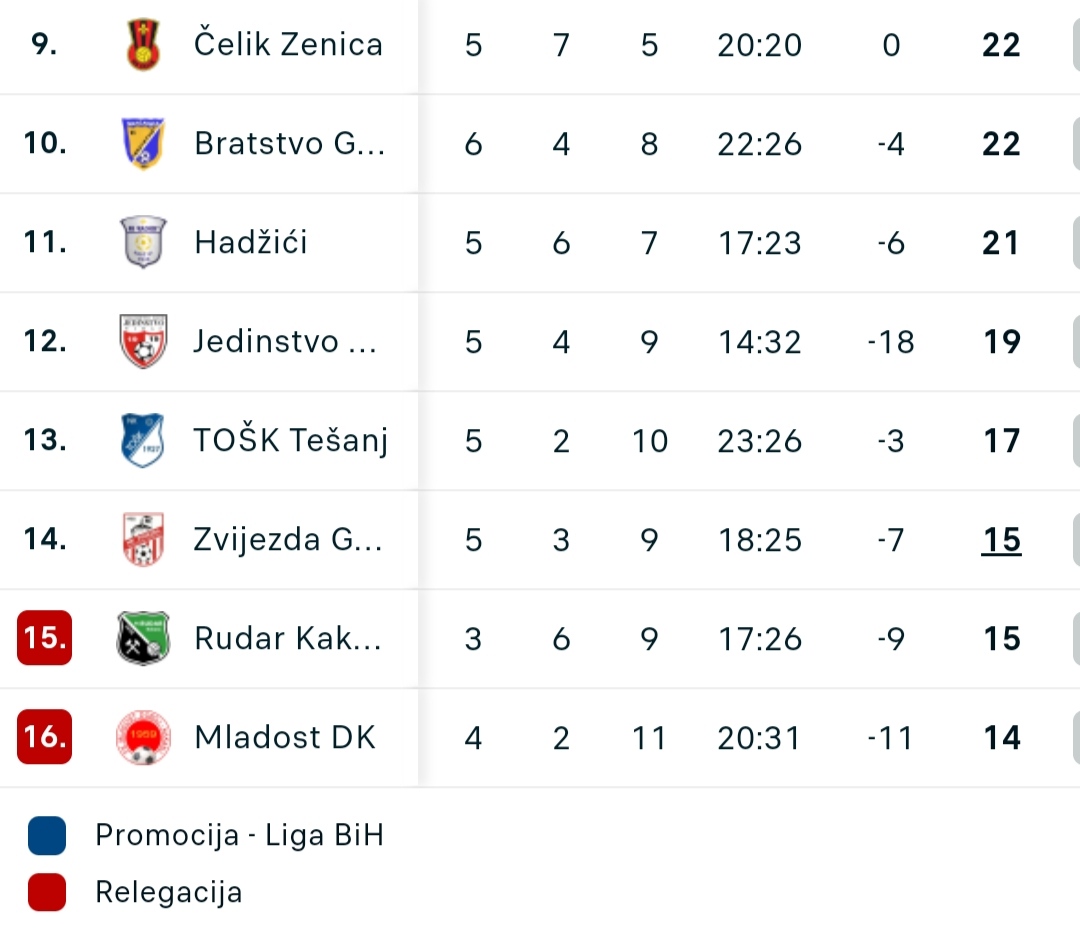Select Zvijezda G... club crest

pyautogui.click(x=143, y=539)
